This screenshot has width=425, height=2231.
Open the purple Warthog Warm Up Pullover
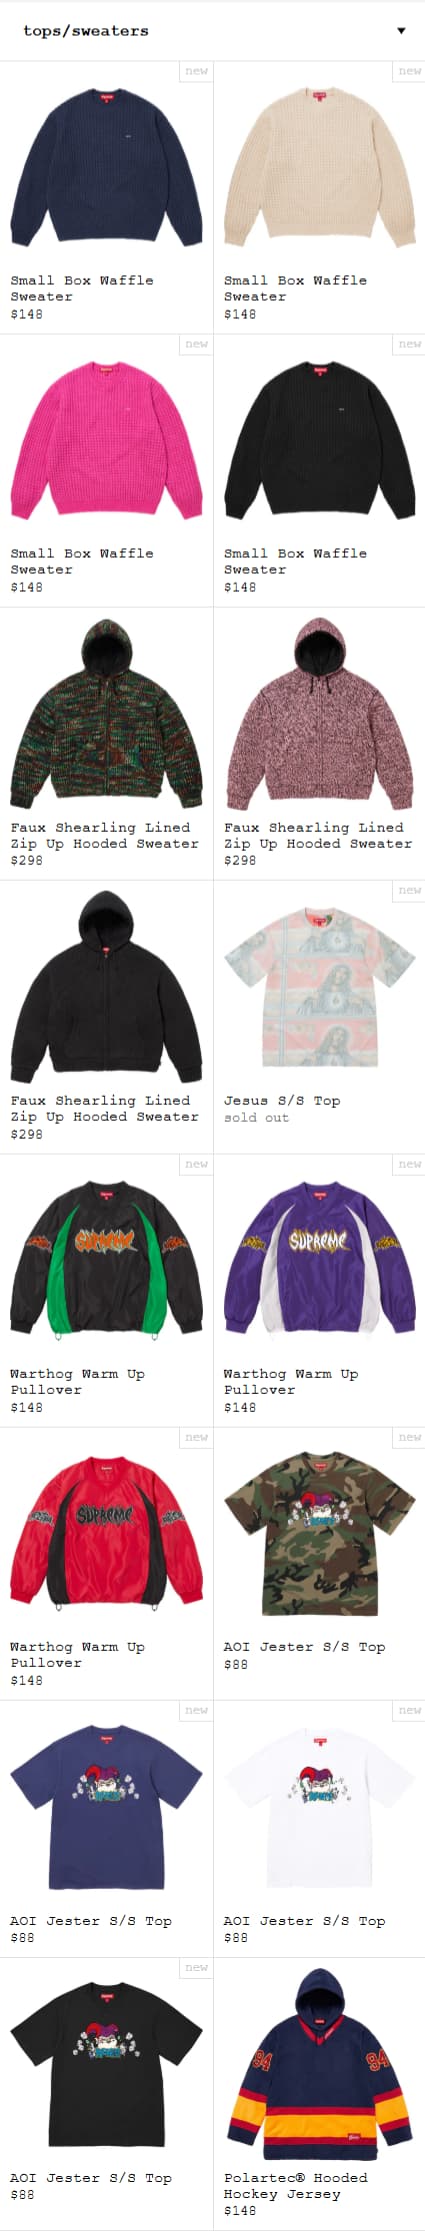(319, 1260)
